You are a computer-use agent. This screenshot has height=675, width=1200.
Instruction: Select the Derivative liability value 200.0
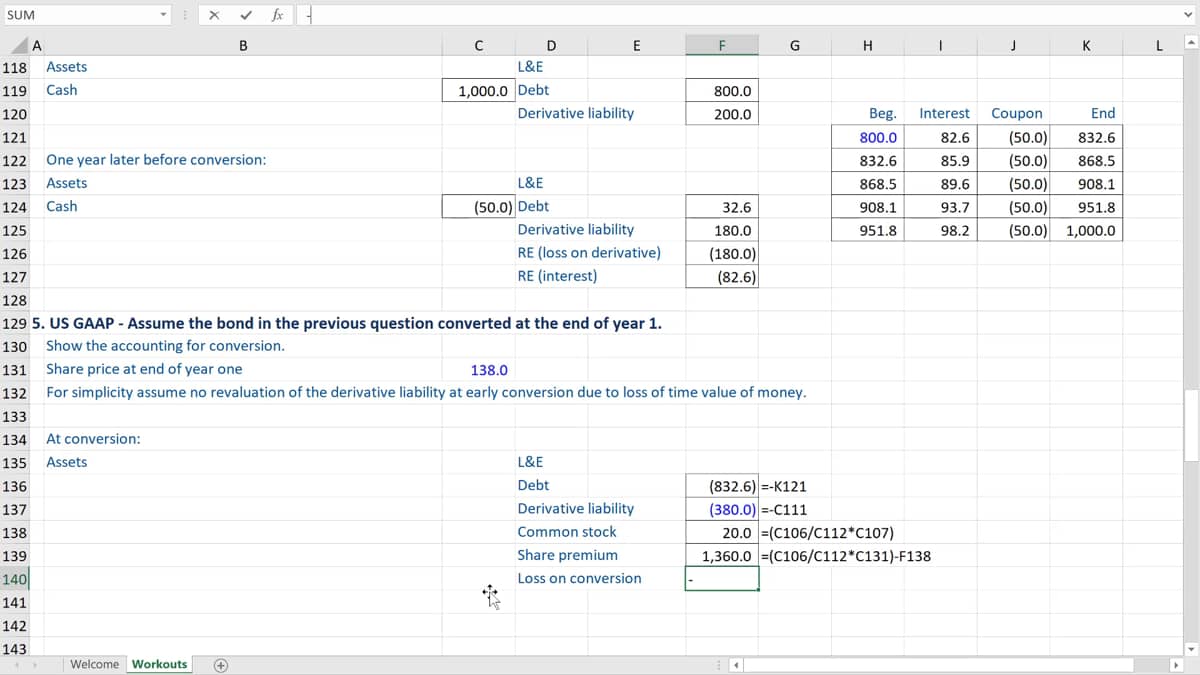pyautogui.click(x=722, y=114)
